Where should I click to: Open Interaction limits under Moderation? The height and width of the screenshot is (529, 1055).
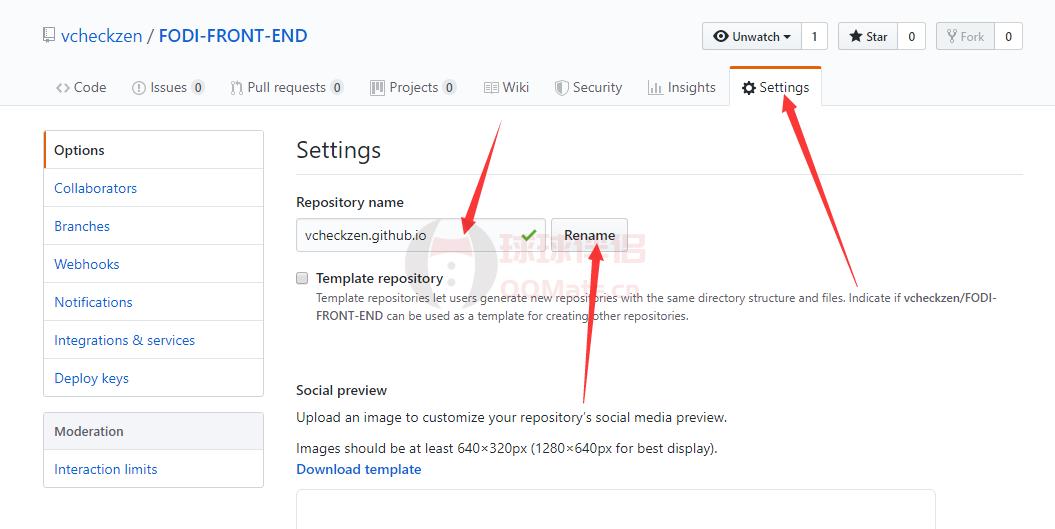(x=106, y=469)
